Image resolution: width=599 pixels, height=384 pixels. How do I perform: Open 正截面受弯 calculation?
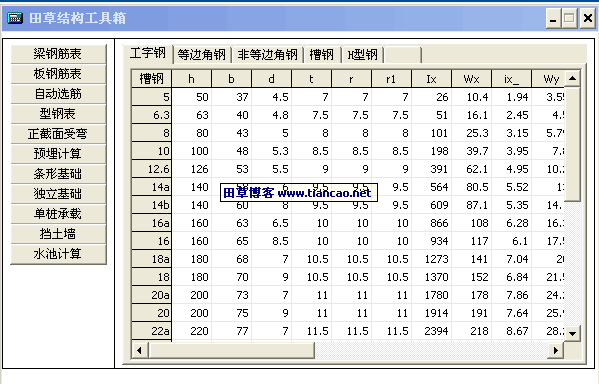pos(58,134)
